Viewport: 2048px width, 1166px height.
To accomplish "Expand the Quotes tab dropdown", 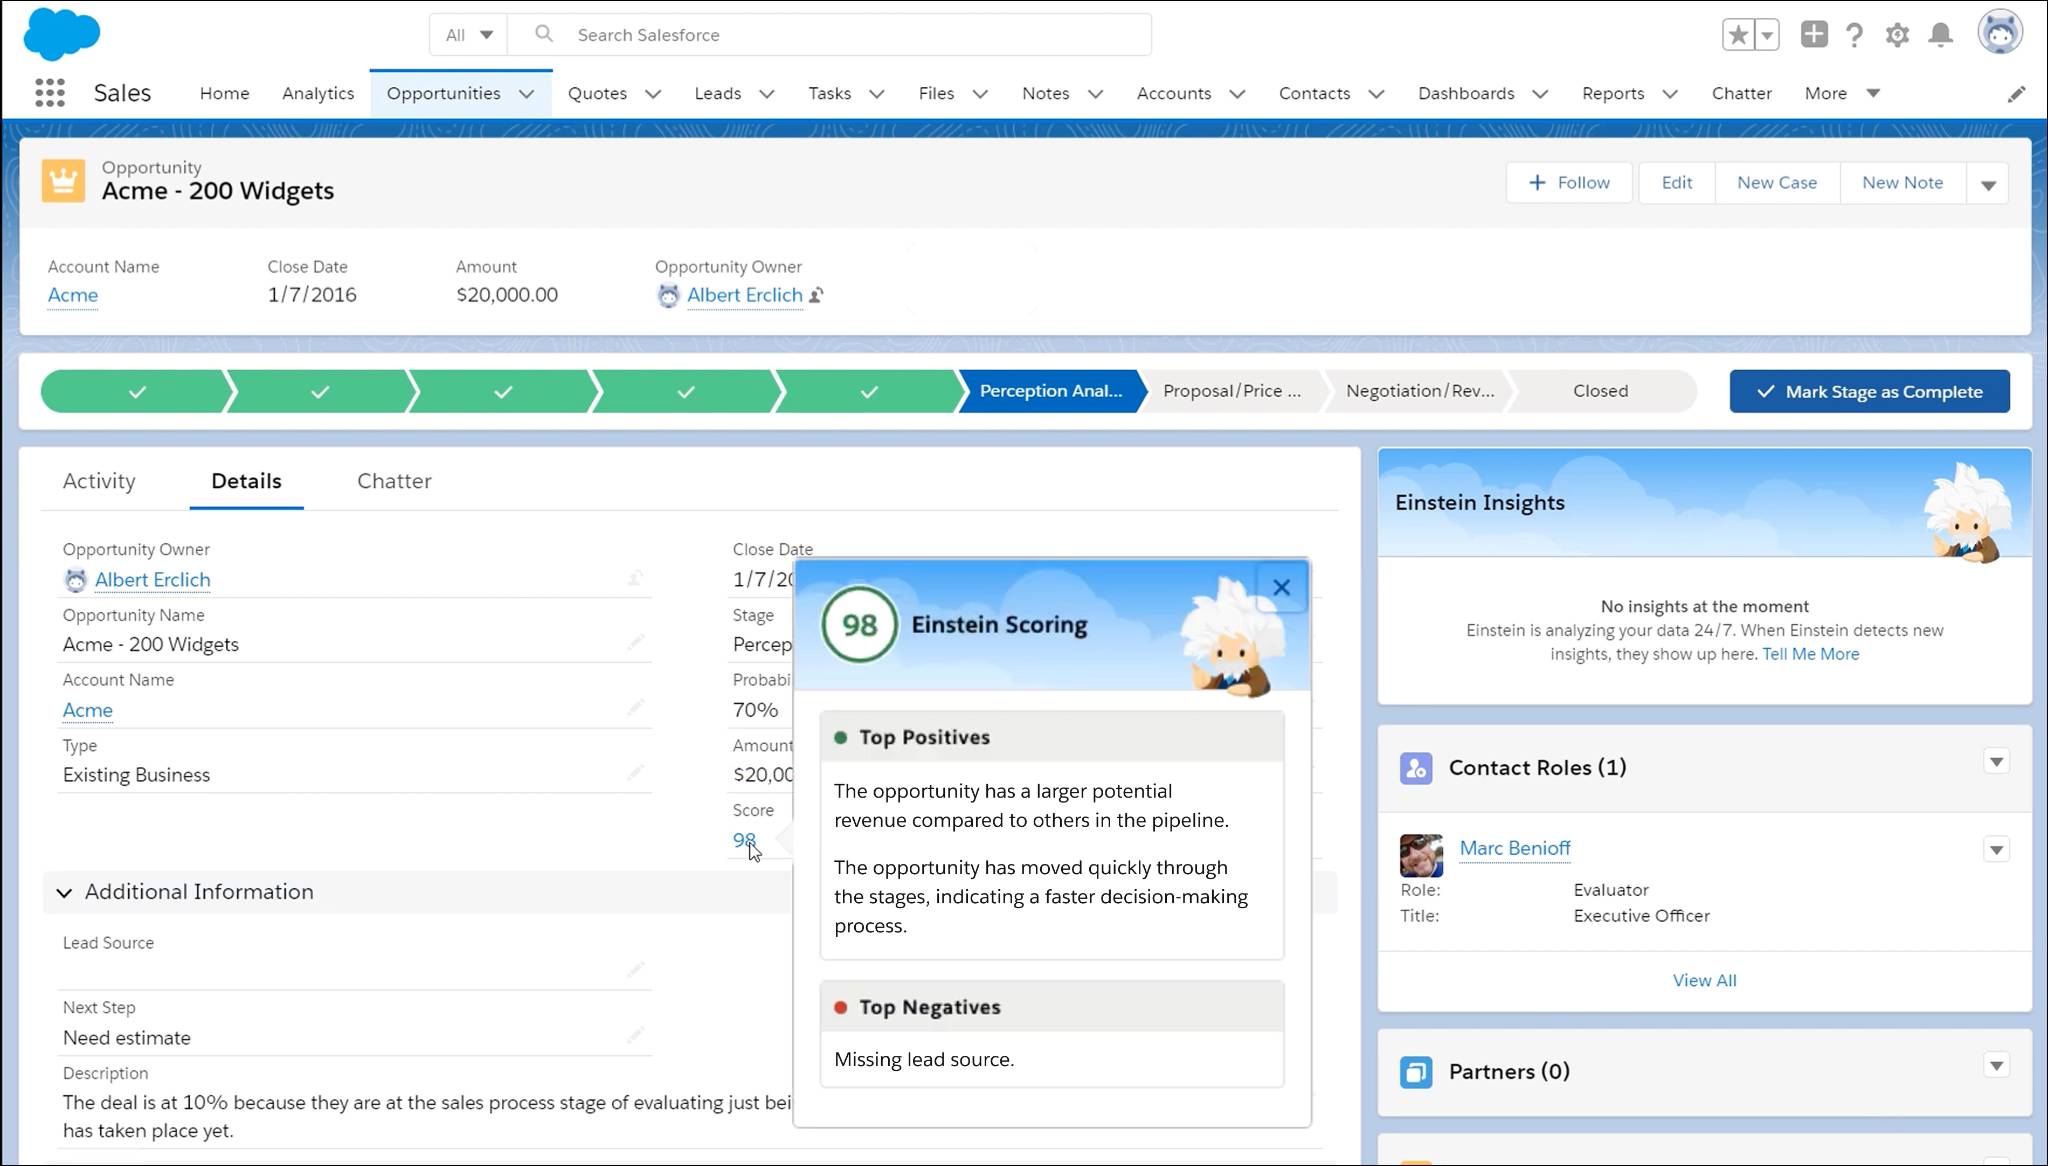I will (653, 94).
